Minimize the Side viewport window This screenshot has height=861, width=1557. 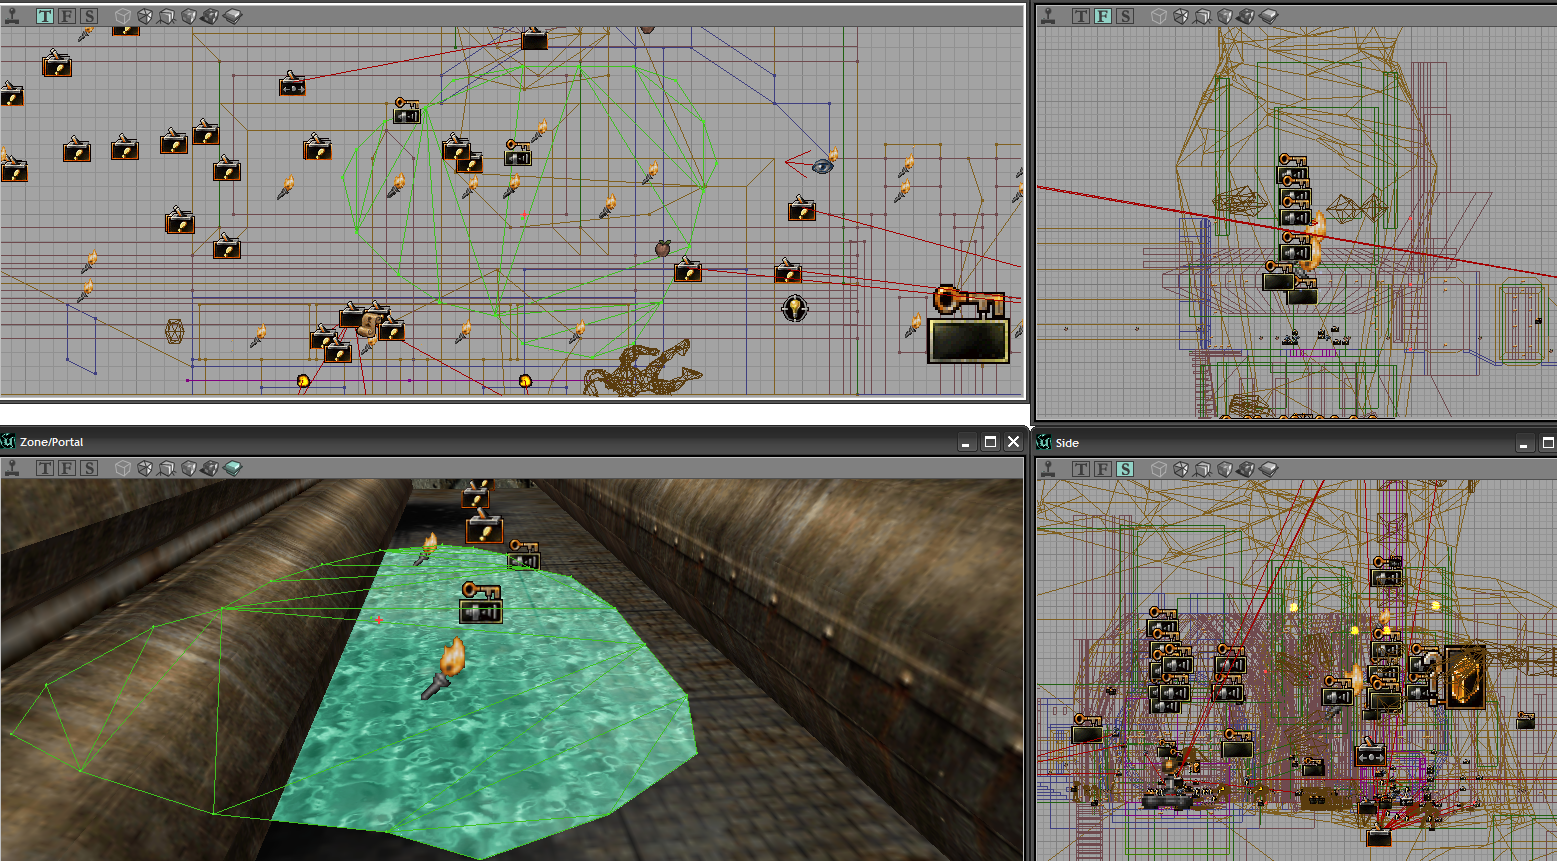point(1525,443)
